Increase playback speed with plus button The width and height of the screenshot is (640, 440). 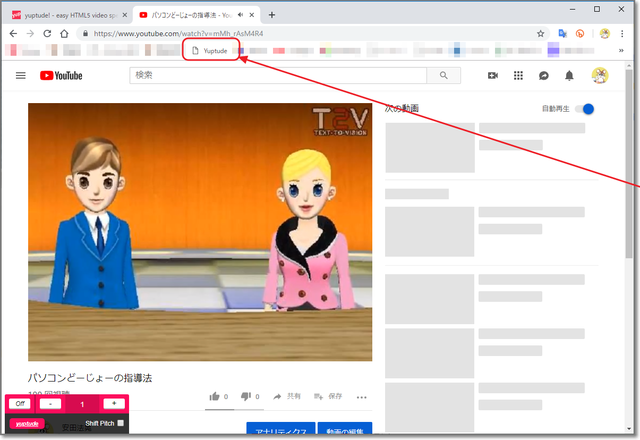click(x=113, y=404)
